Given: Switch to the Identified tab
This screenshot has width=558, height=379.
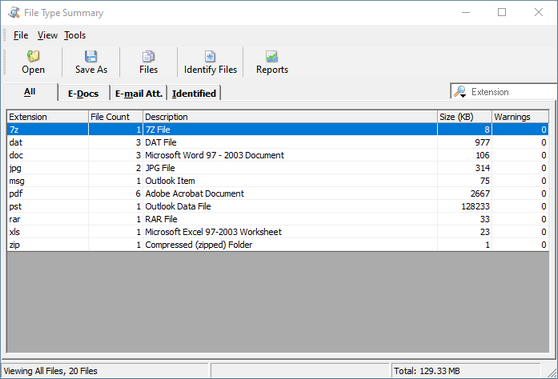Looking at the screenshot, I should [x=194, y=93].
